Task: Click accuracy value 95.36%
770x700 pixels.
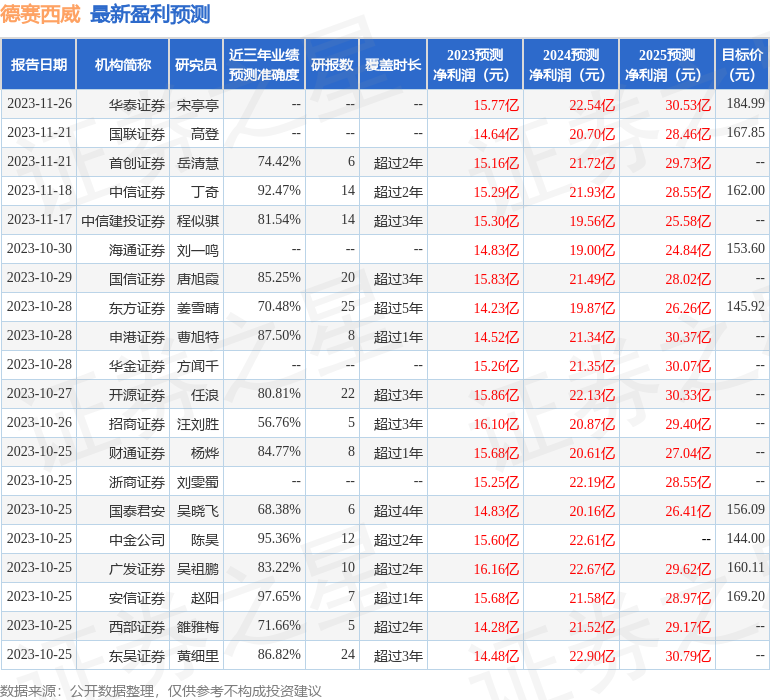Action: (279, 538)
